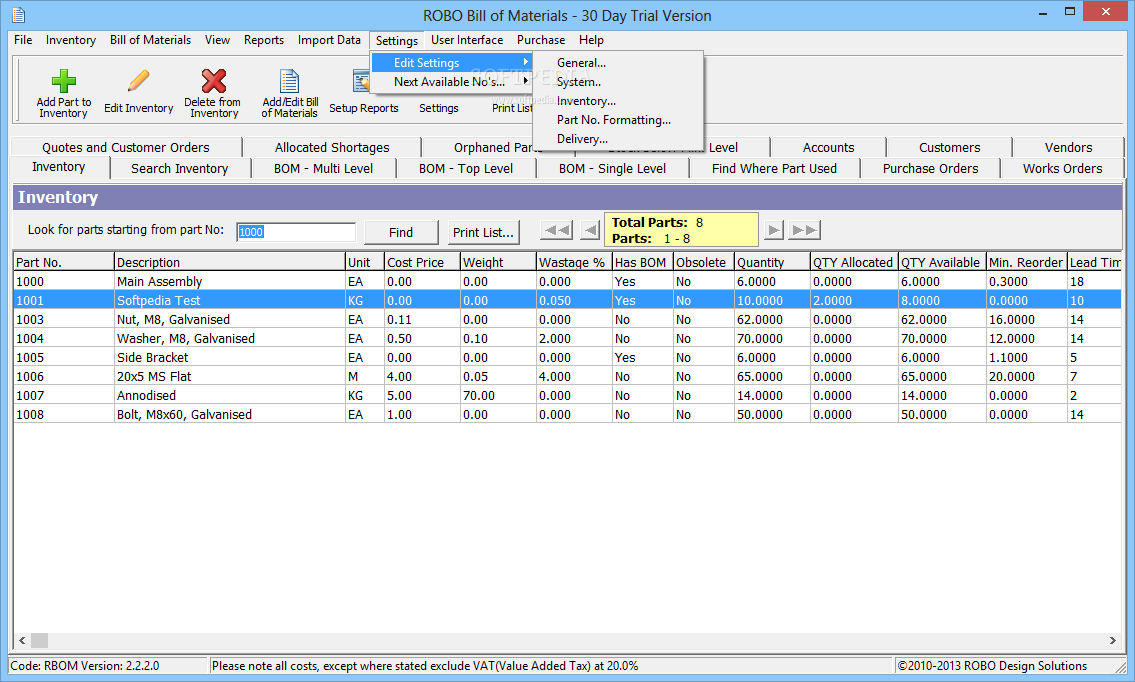Click the Print List... button
Viewport: 1135px width, 682px height.
pos(483,232)
